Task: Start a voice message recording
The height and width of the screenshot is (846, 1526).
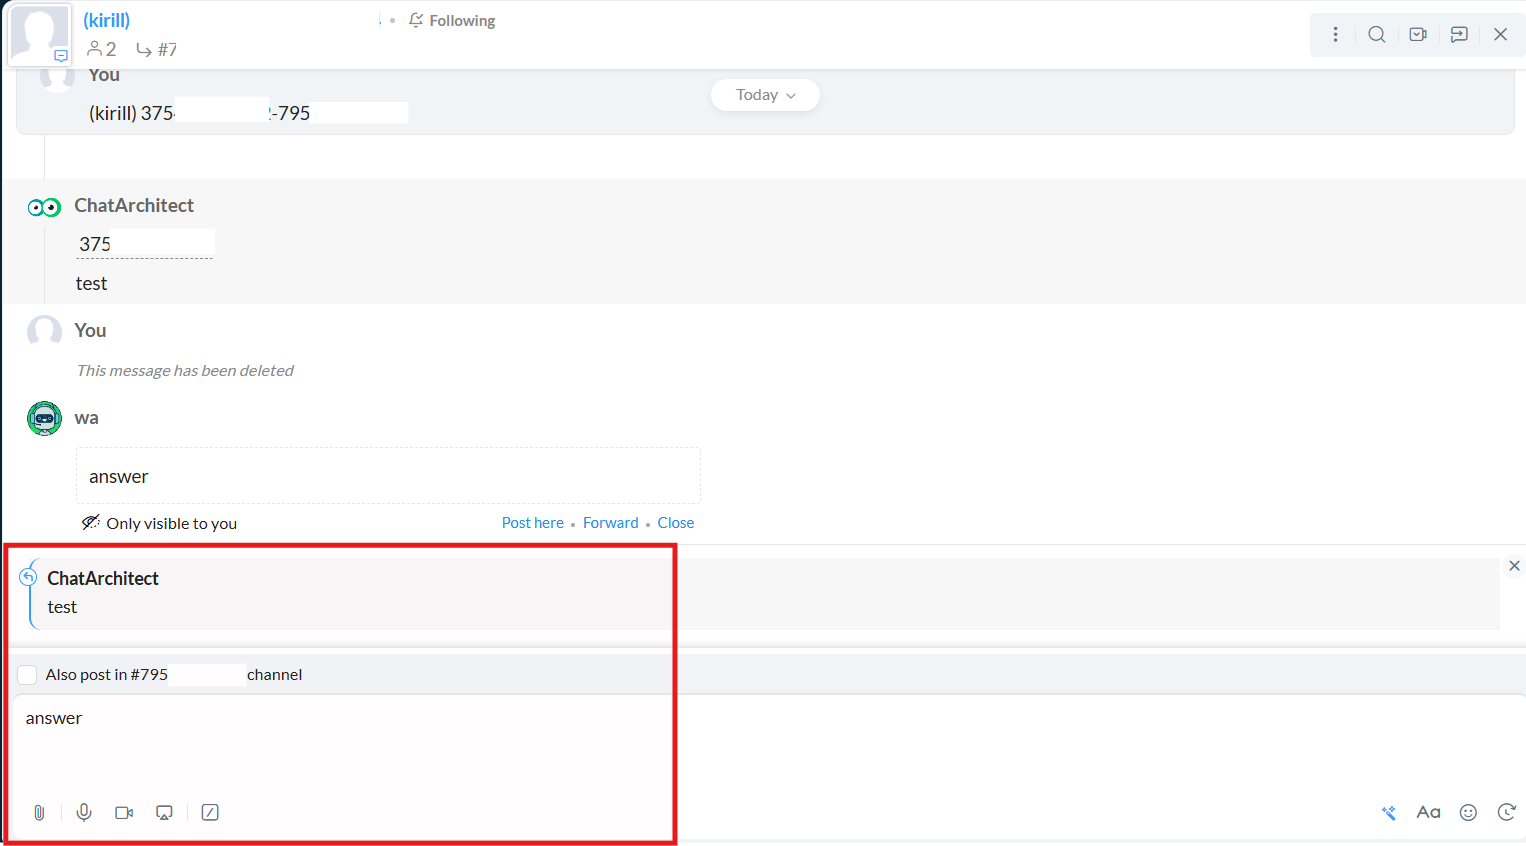Action: coord(84,813)
